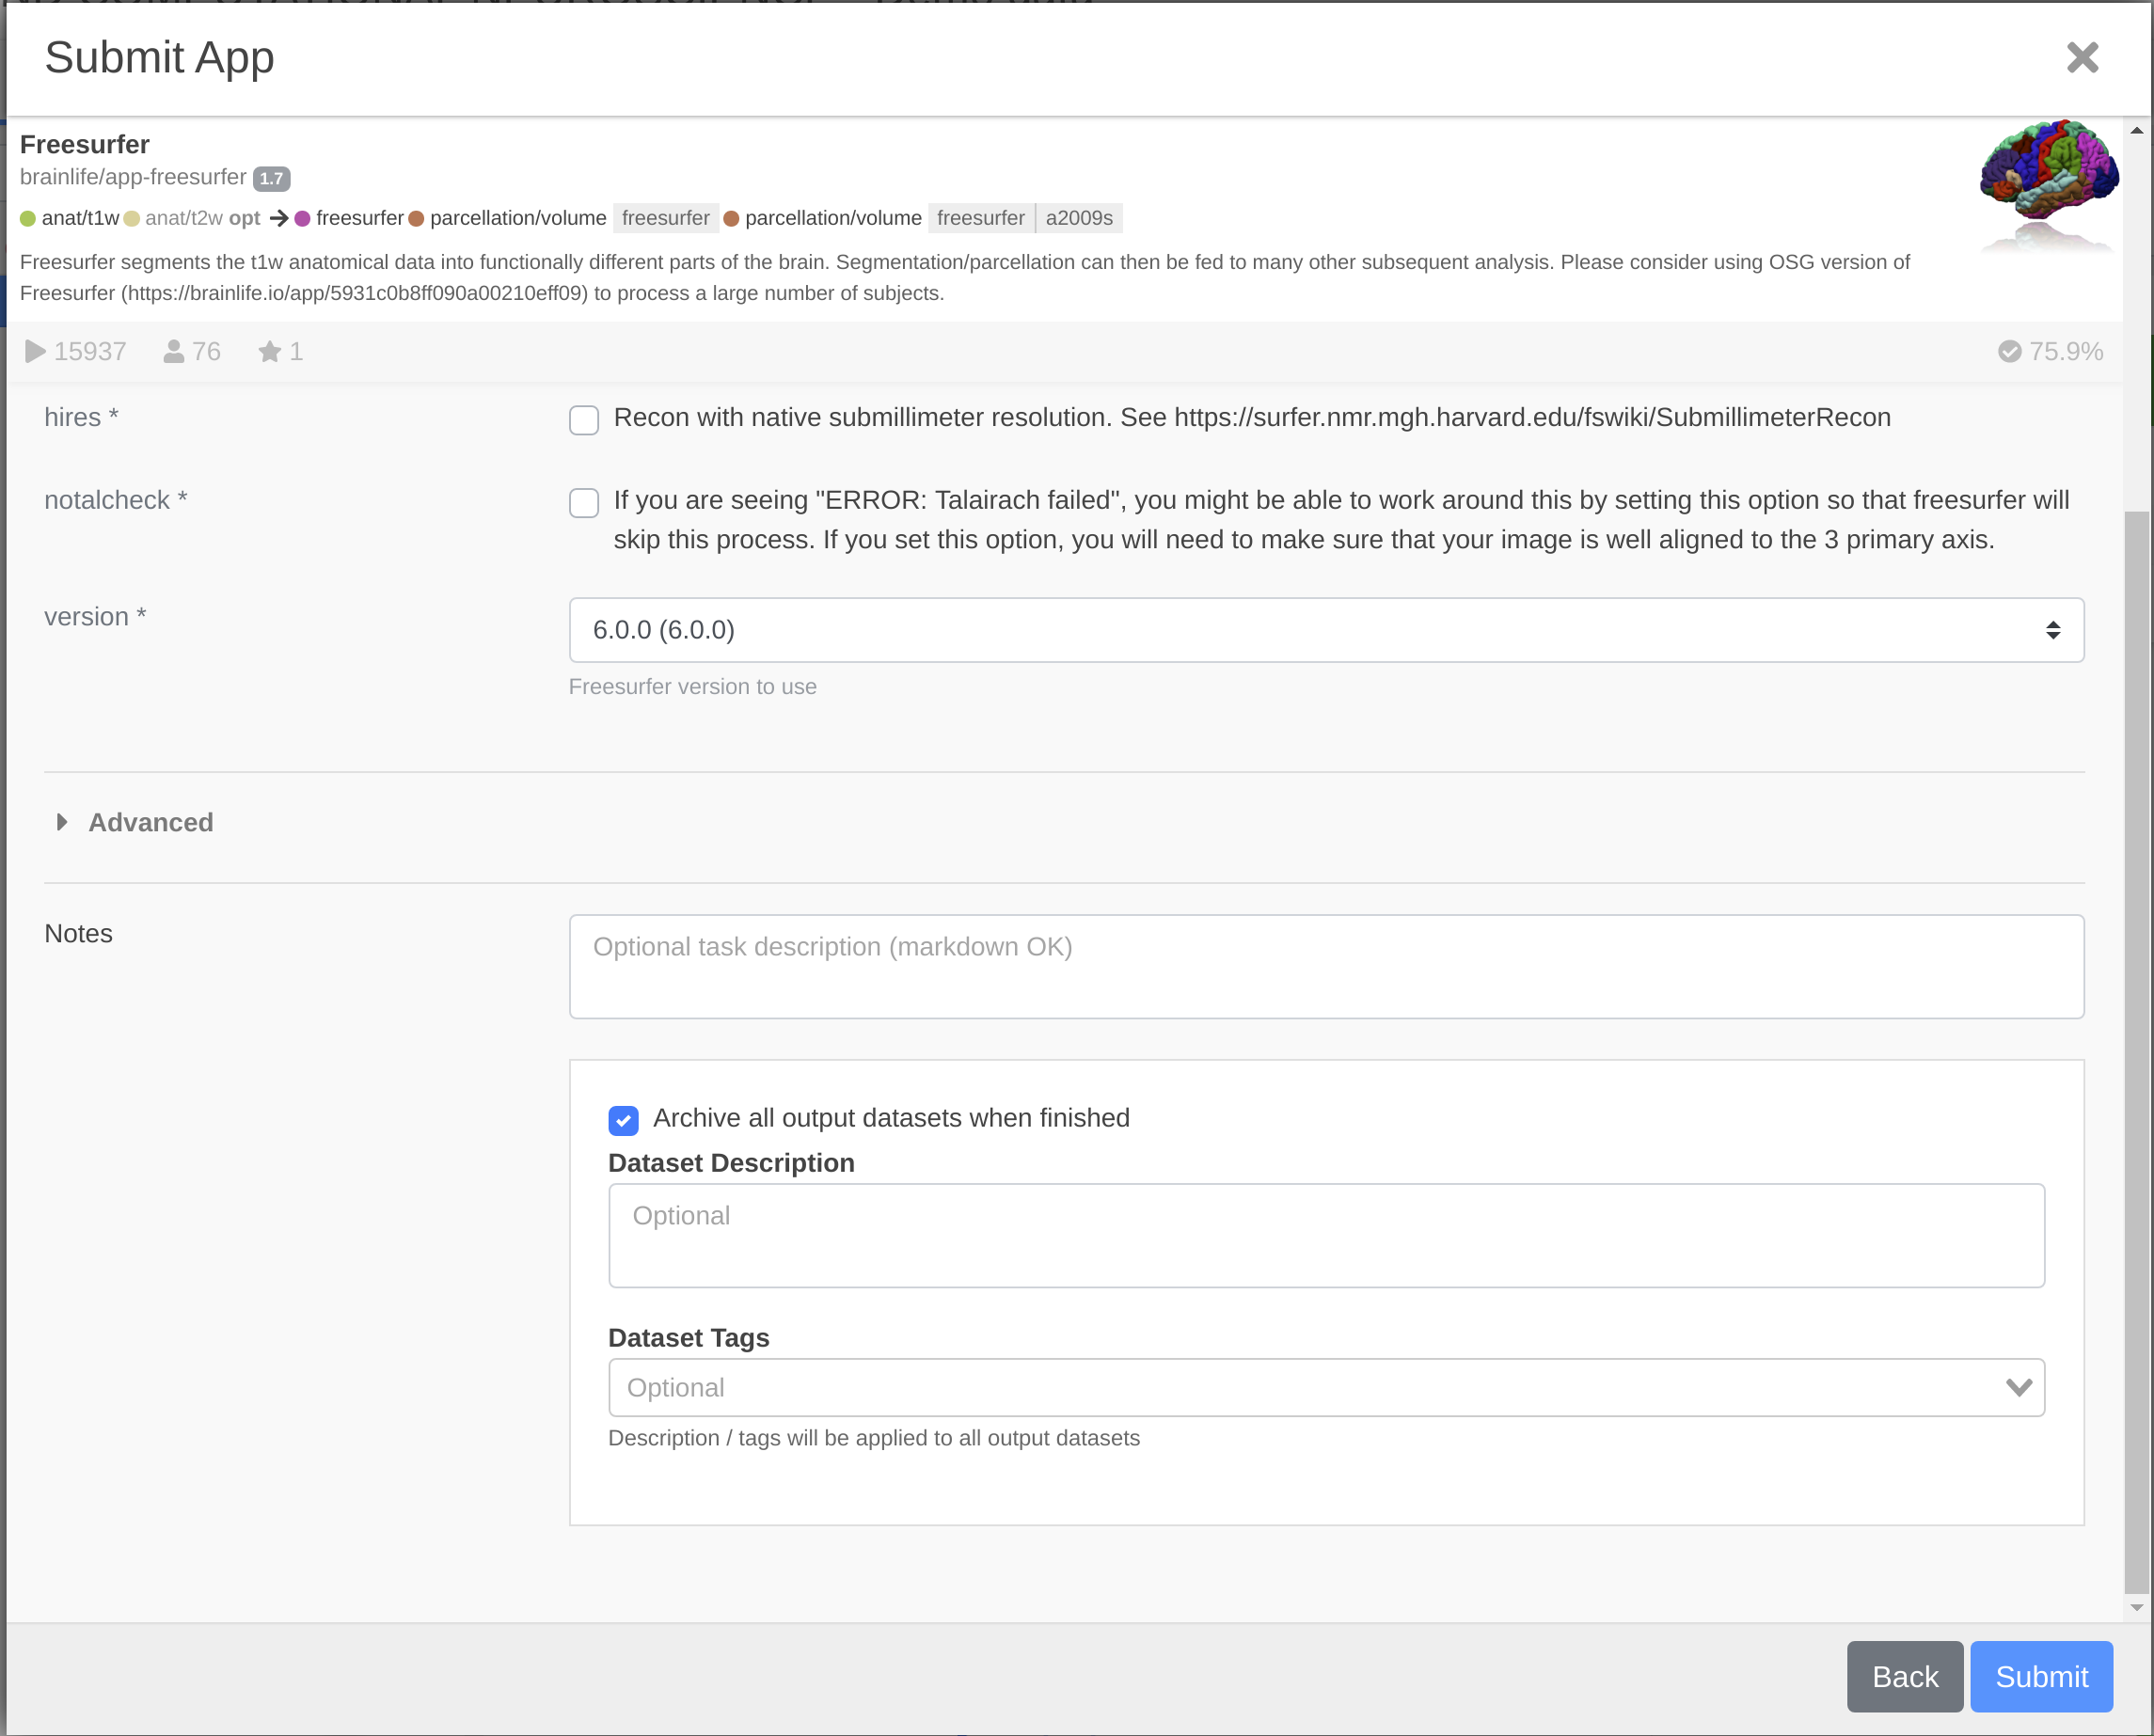
Task: Click the version field label
Action: pyautogui.click(x=95, y=616)
